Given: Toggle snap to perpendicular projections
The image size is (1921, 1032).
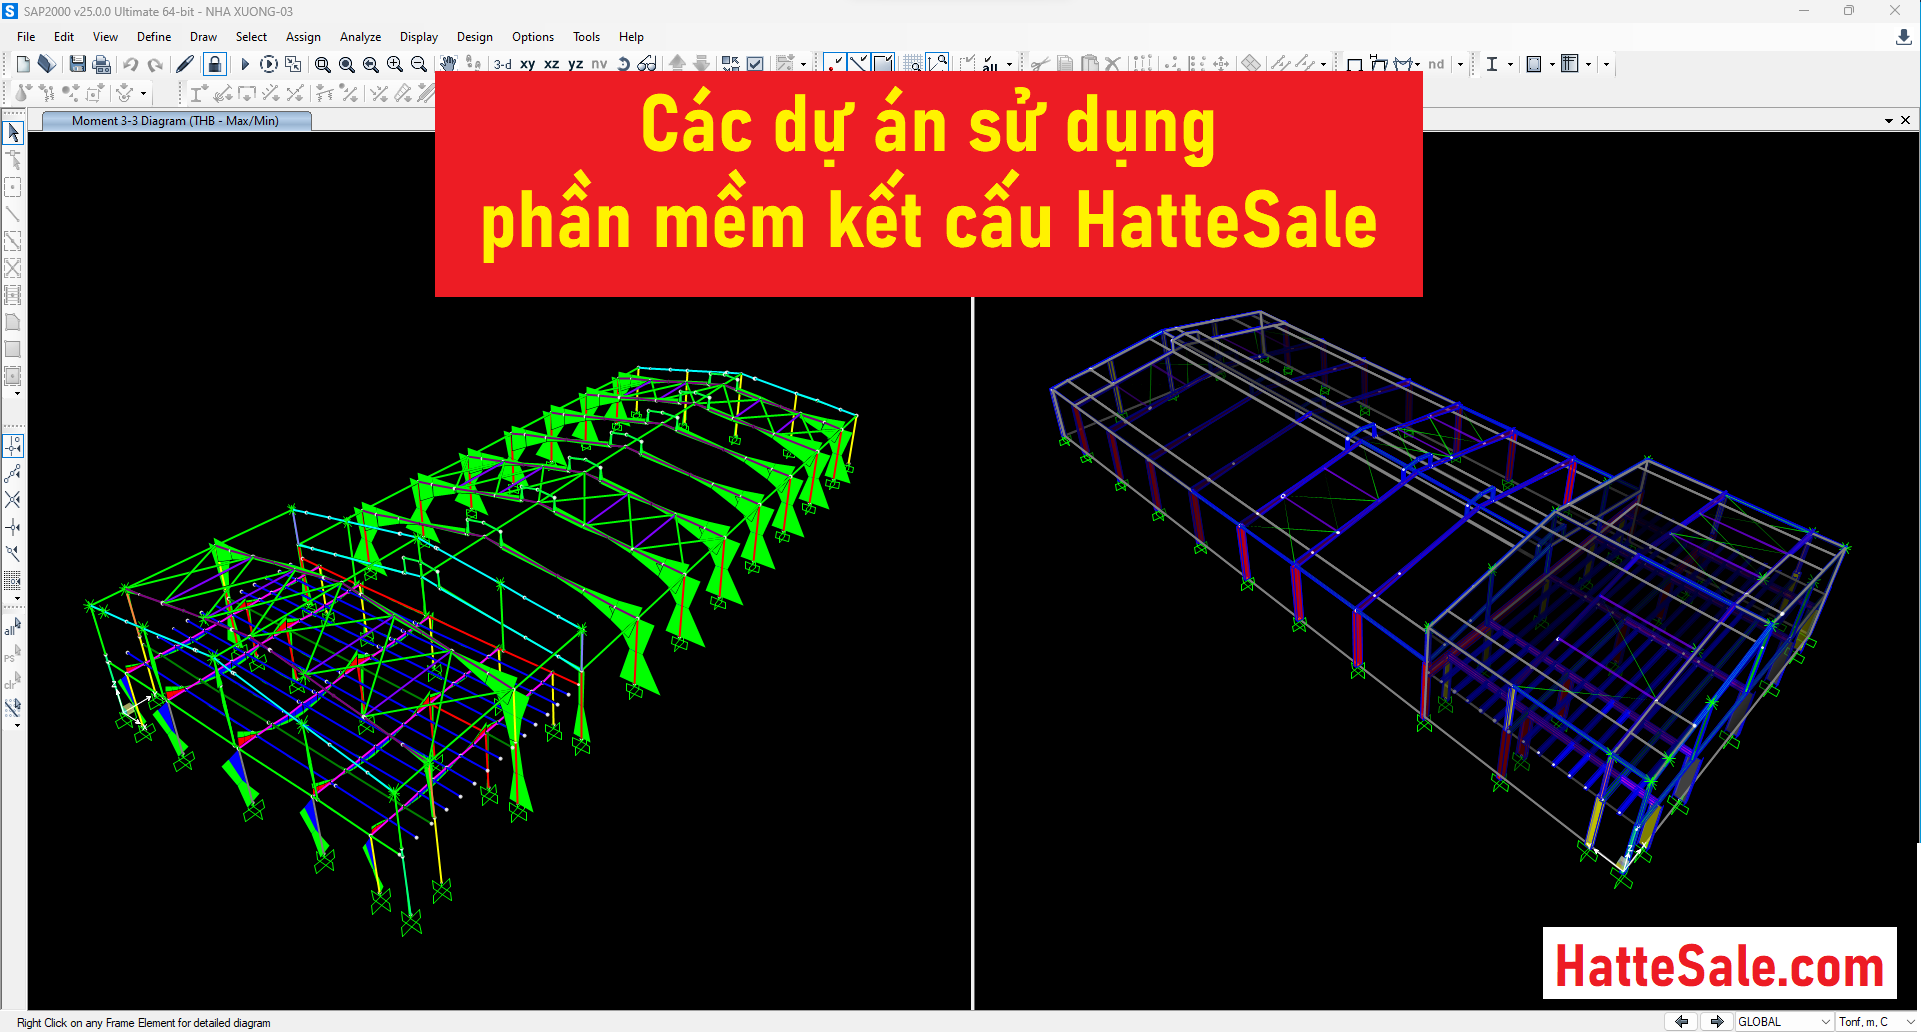Looking at the screenshot, I should [x=13, y=527].
